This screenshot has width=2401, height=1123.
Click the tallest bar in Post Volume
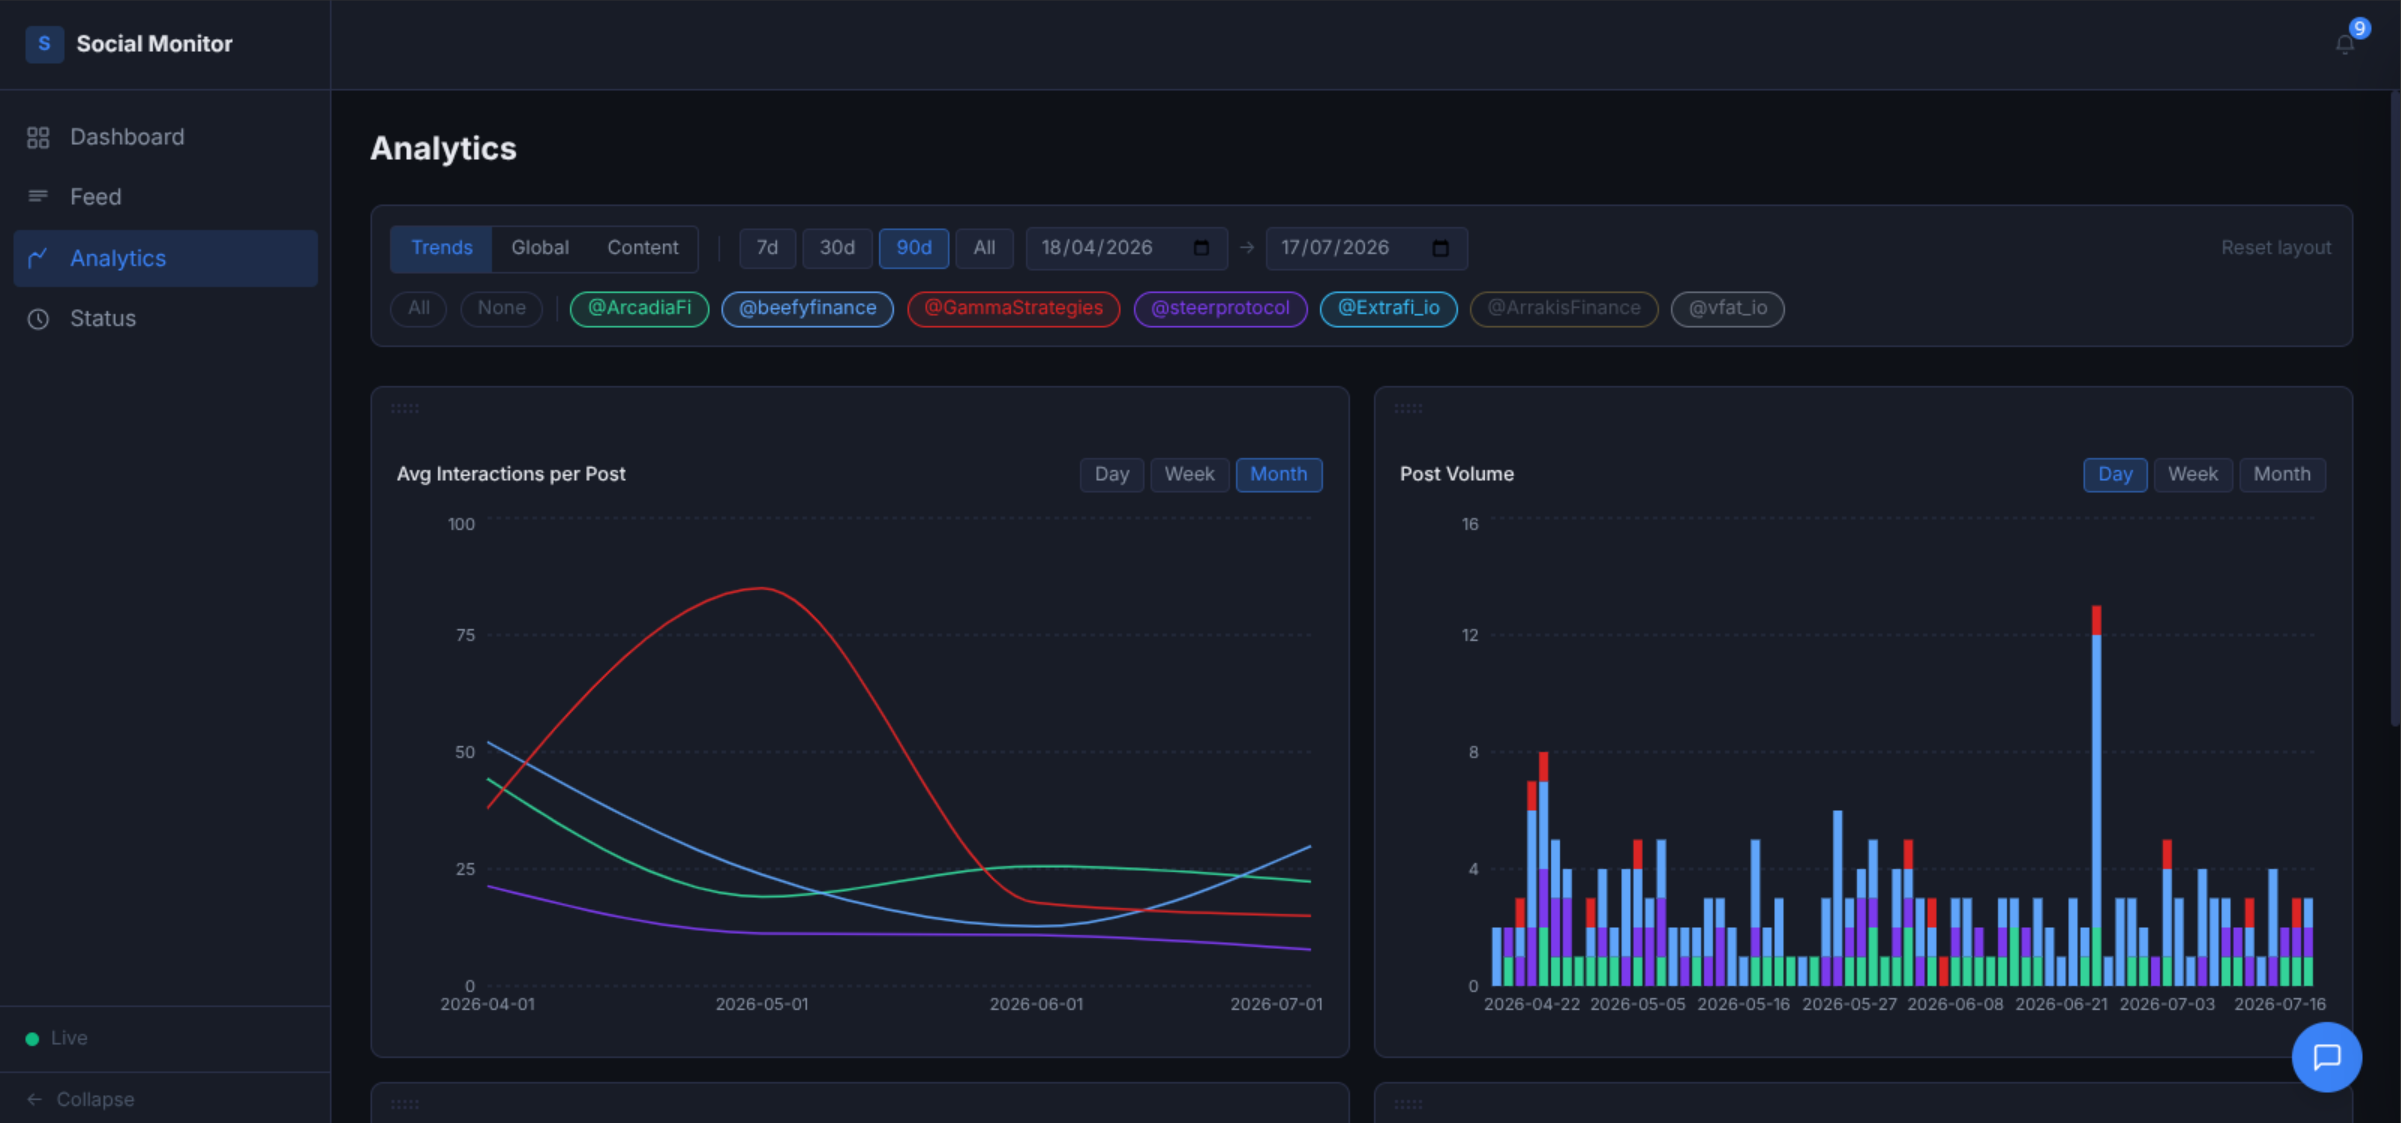tap(2096, 795)
